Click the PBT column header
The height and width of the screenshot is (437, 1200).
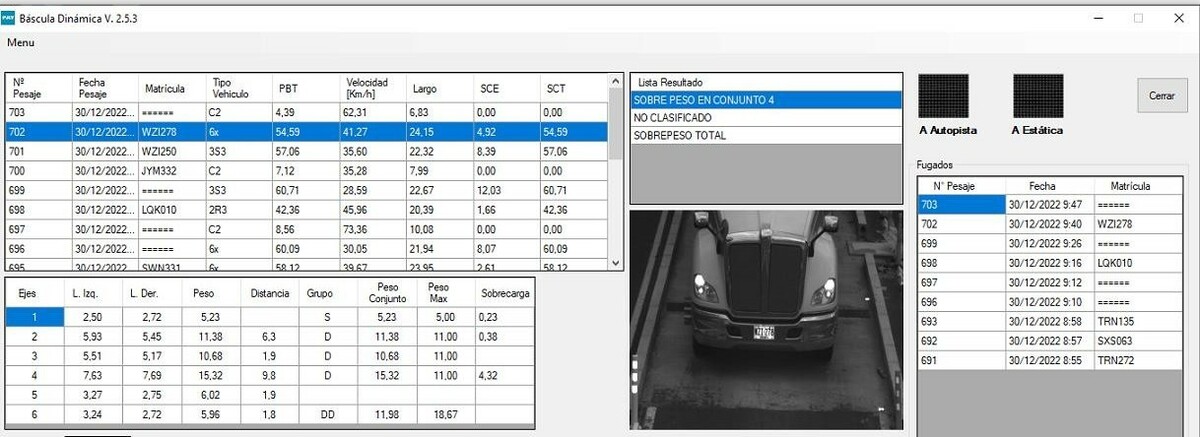point(305,88)
